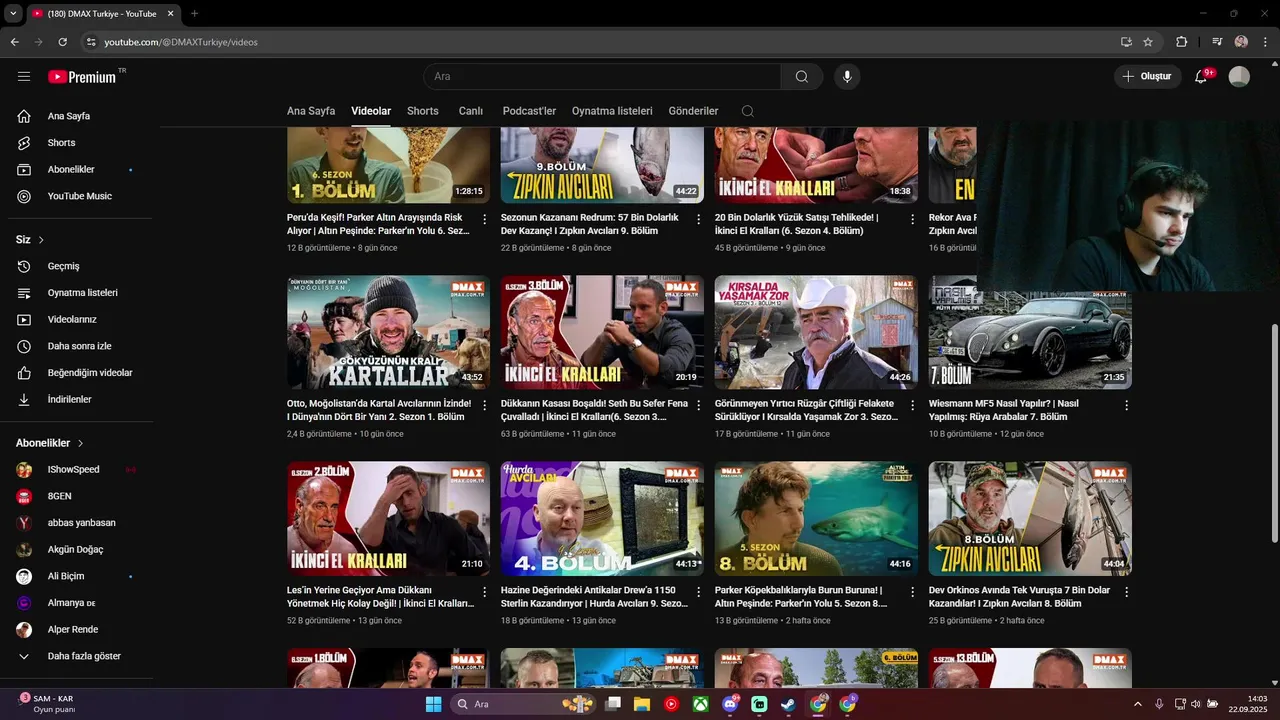Click the Chrome address bar URL

(180, 42)
